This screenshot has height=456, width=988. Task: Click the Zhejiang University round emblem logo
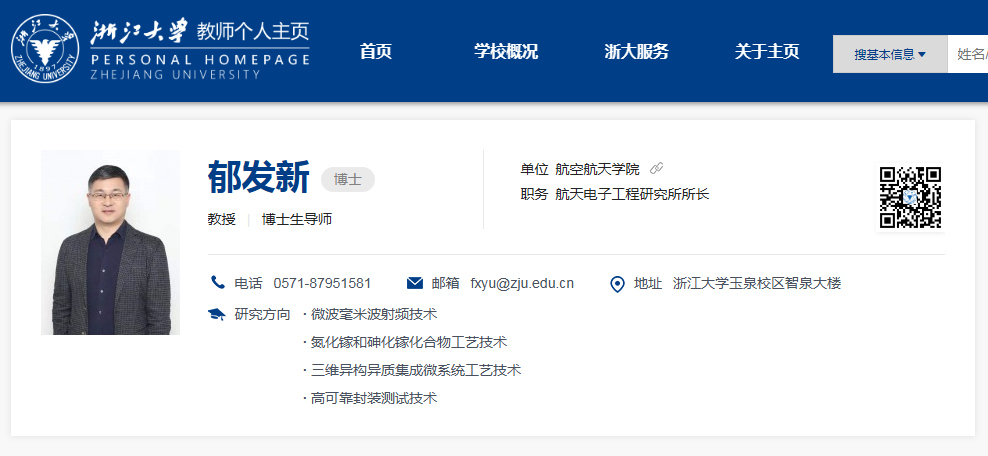coord(45,49)
